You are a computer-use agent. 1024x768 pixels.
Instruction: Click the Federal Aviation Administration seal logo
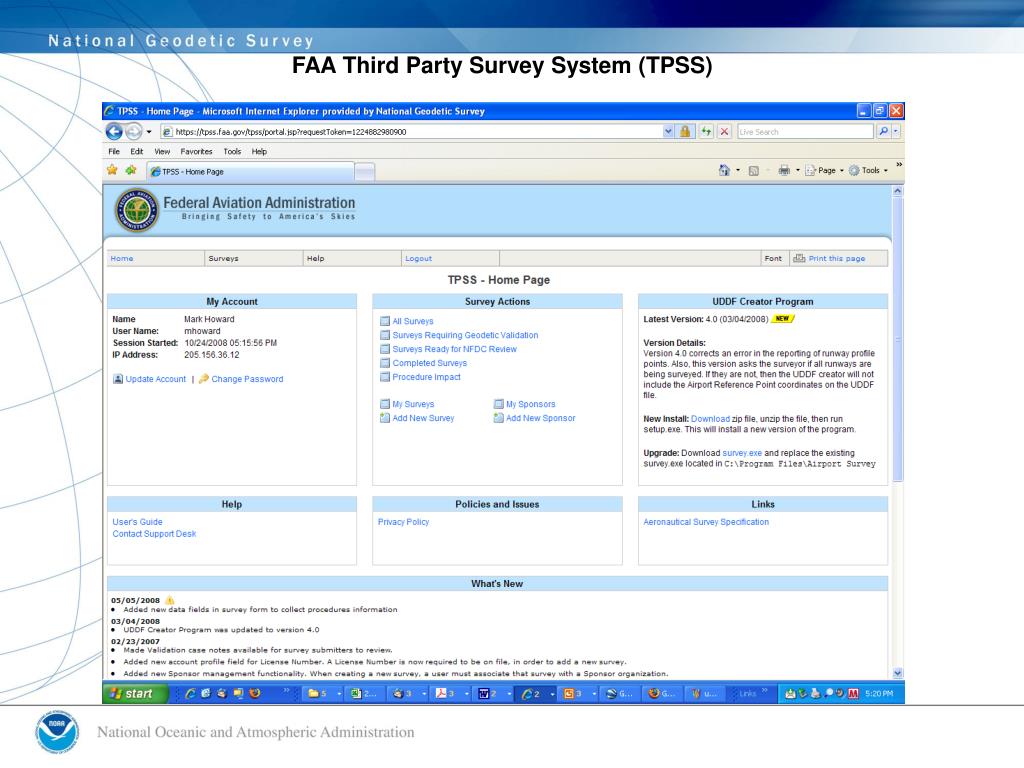(136, 211)
